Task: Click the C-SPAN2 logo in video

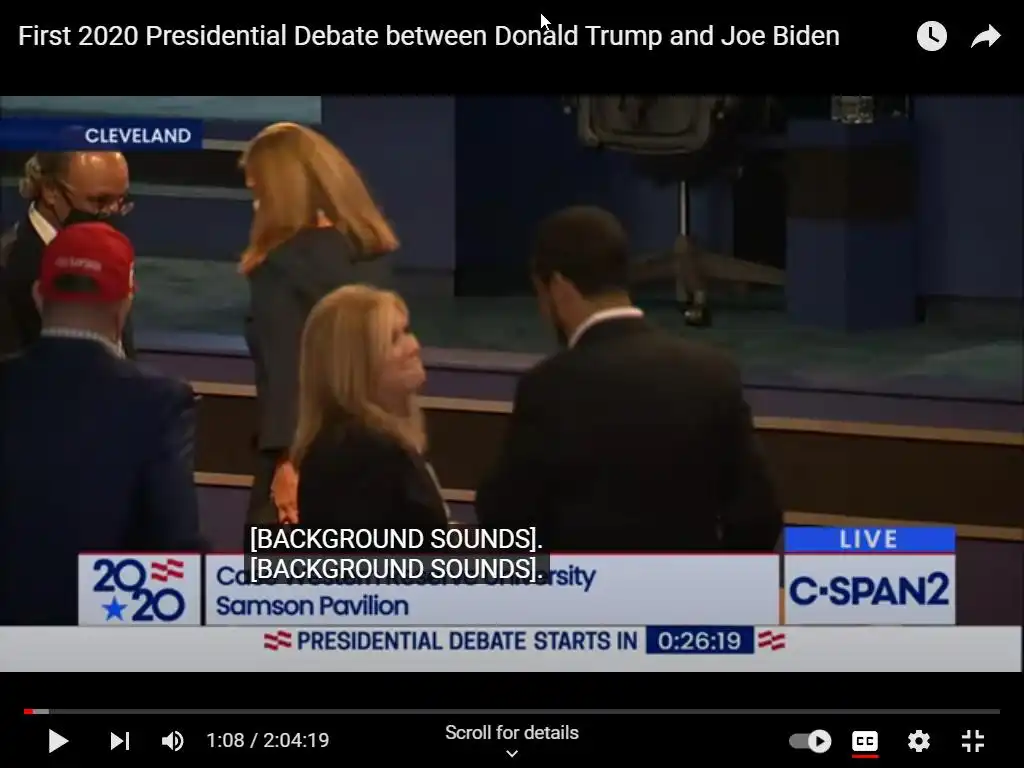Action: click(869, 590)
